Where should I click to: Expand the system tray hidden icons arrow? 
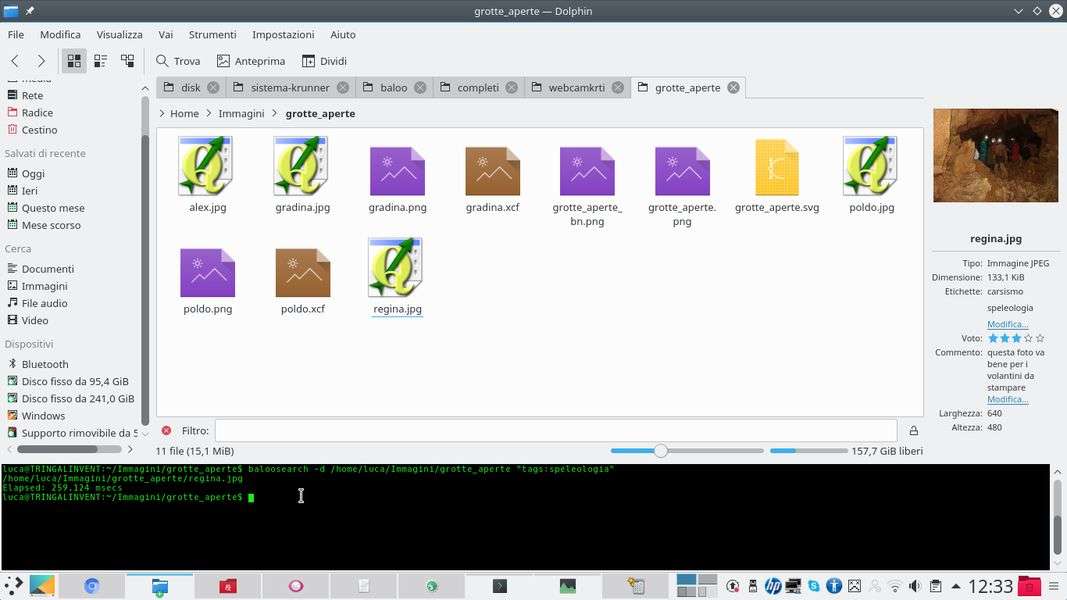point(954,586)
